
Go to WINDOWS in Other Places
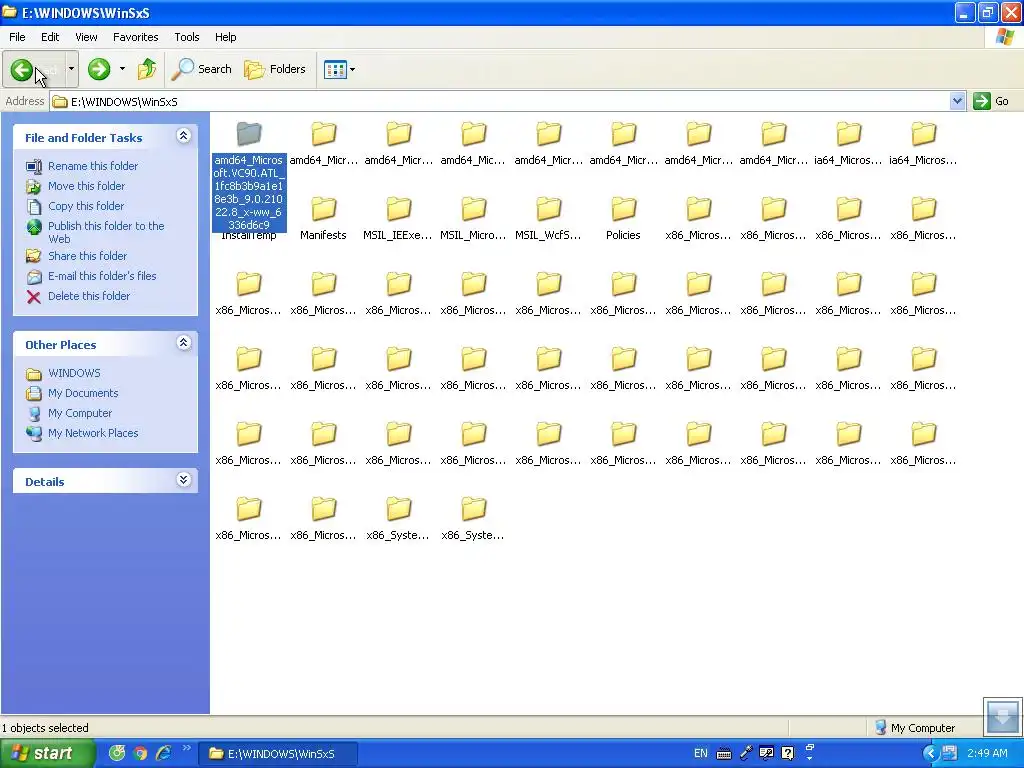(x=74, y=373)
